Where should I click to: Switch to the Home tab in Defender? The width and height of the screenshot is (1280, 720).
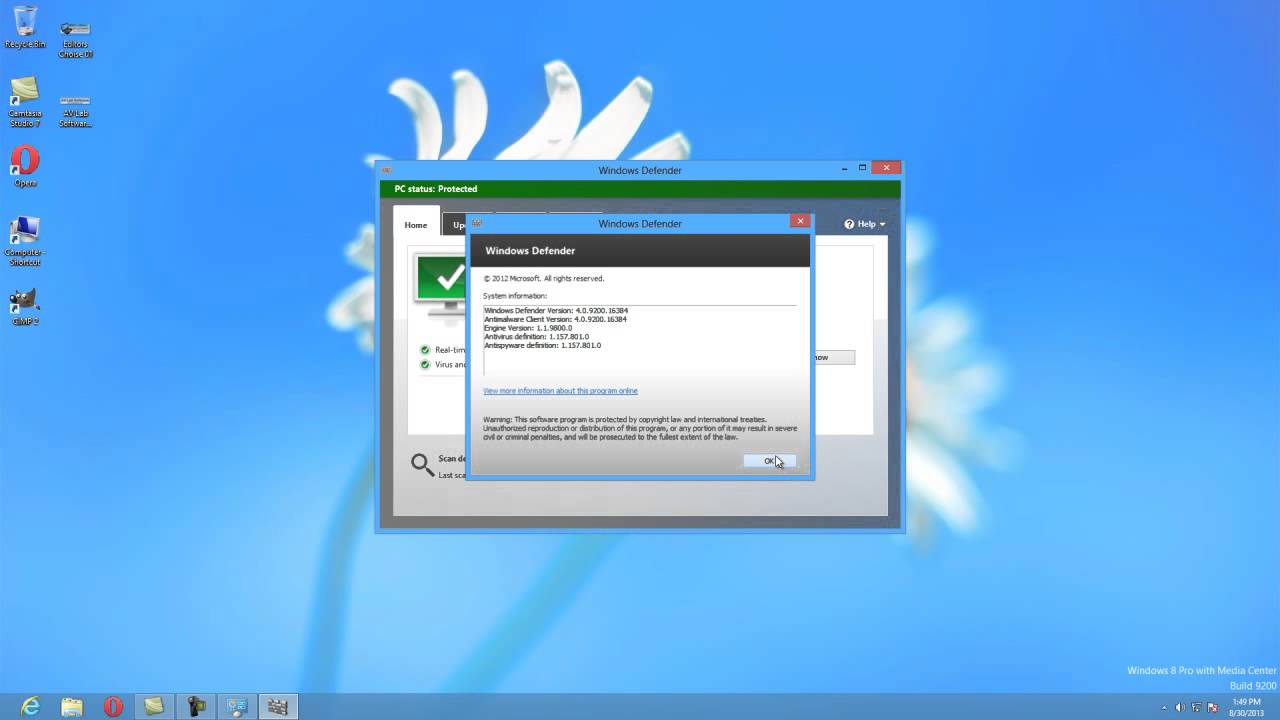point(416,225)
